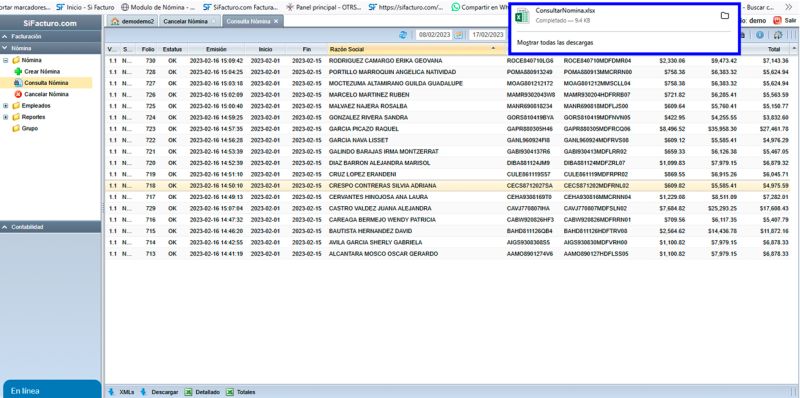Click the bookmarks overflow chevron in the browser bar
800x398 pixels.
coord(788,7)
